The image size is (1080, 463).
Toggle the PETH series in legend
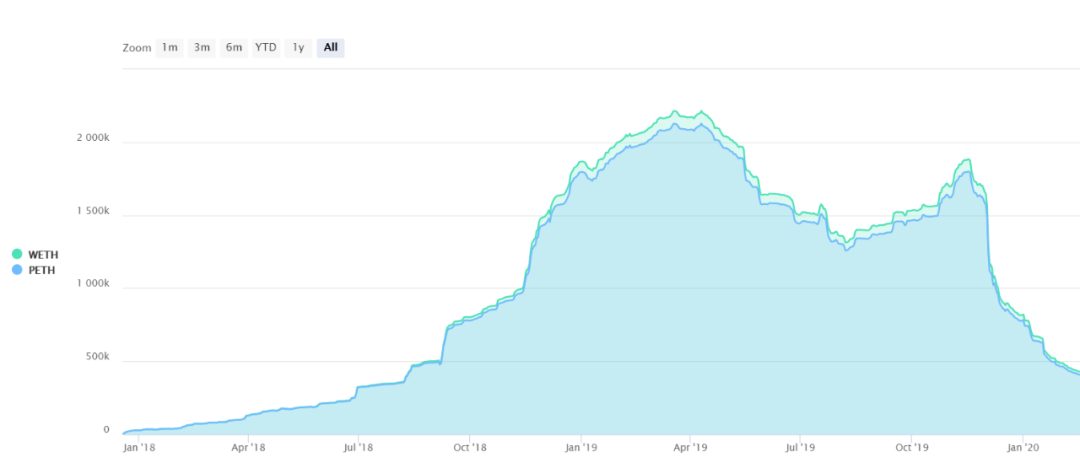34,270
